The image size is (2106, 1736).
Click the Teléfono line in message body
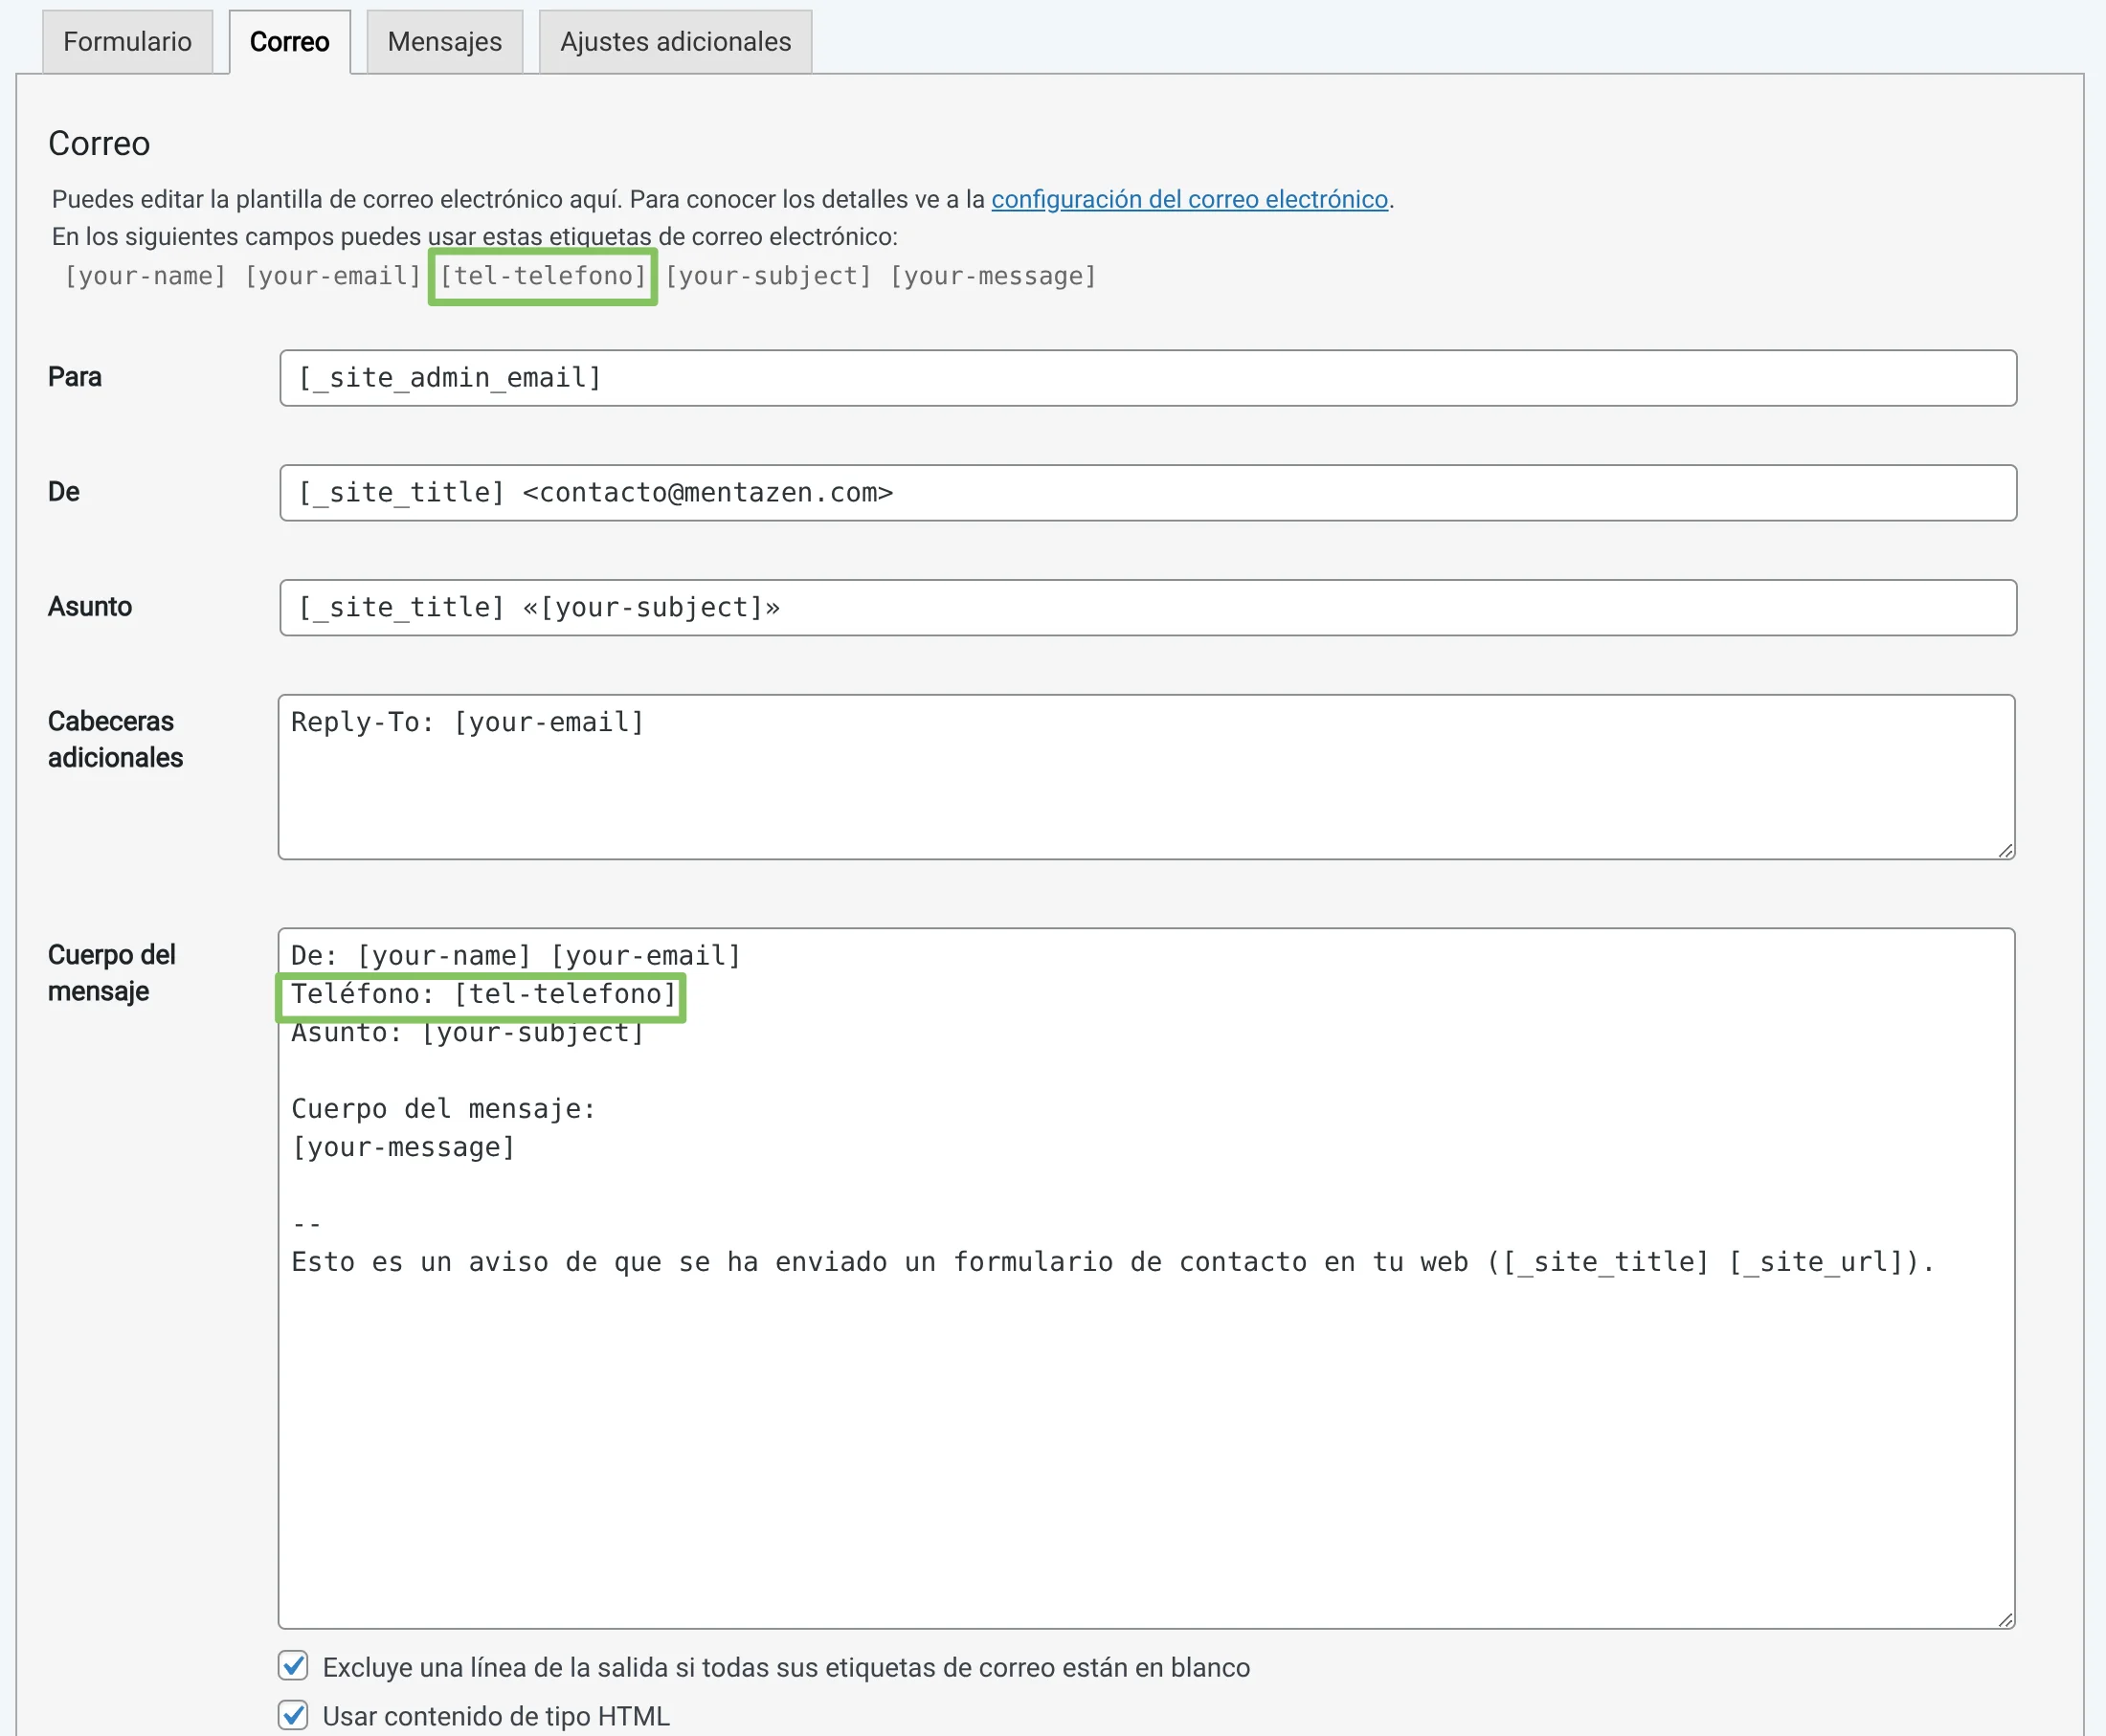483,994
